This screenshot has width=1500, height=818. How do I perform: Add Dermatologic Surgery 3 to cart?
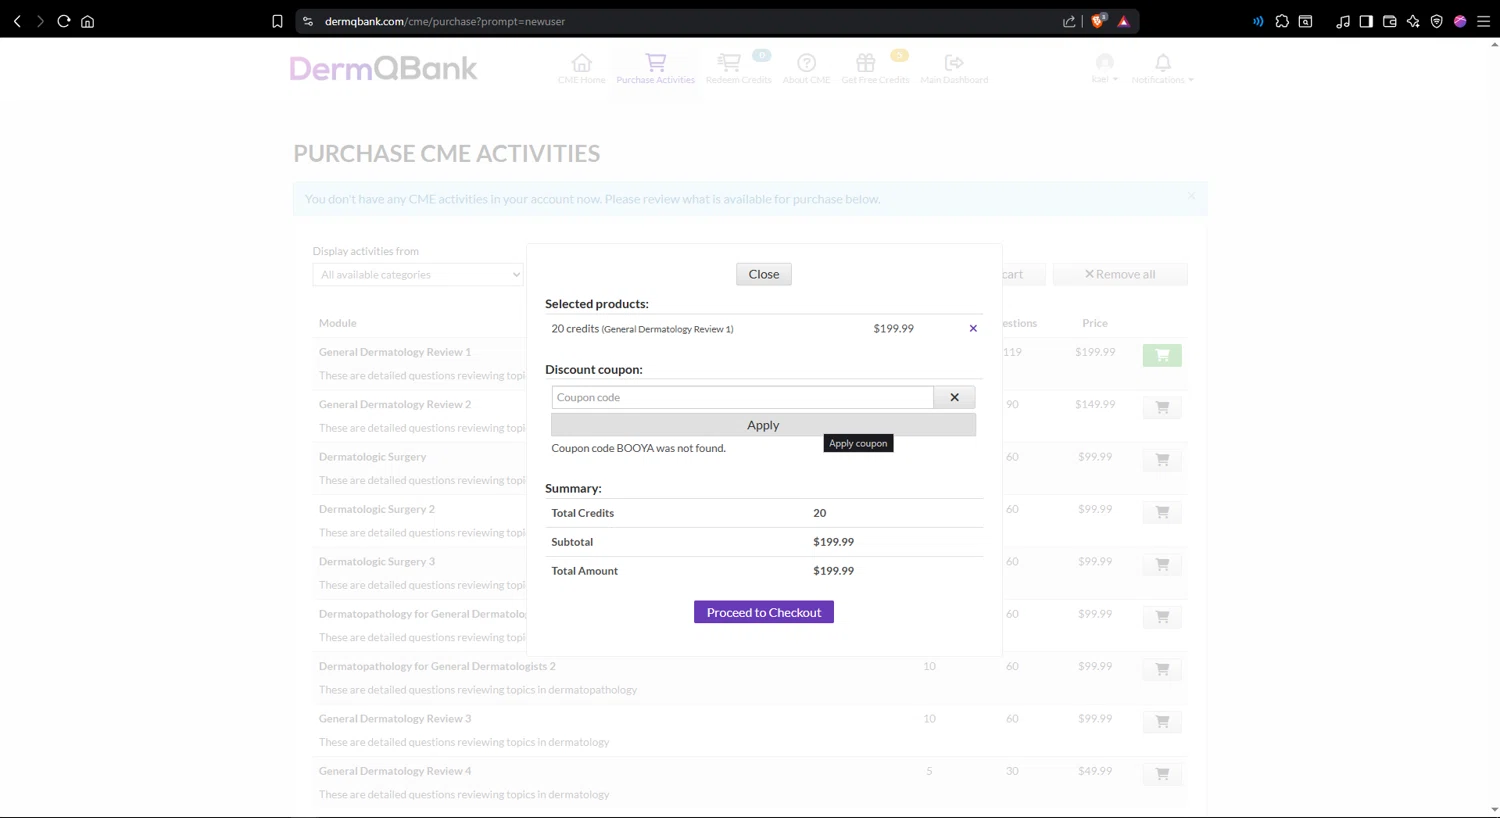point(1162,564)
